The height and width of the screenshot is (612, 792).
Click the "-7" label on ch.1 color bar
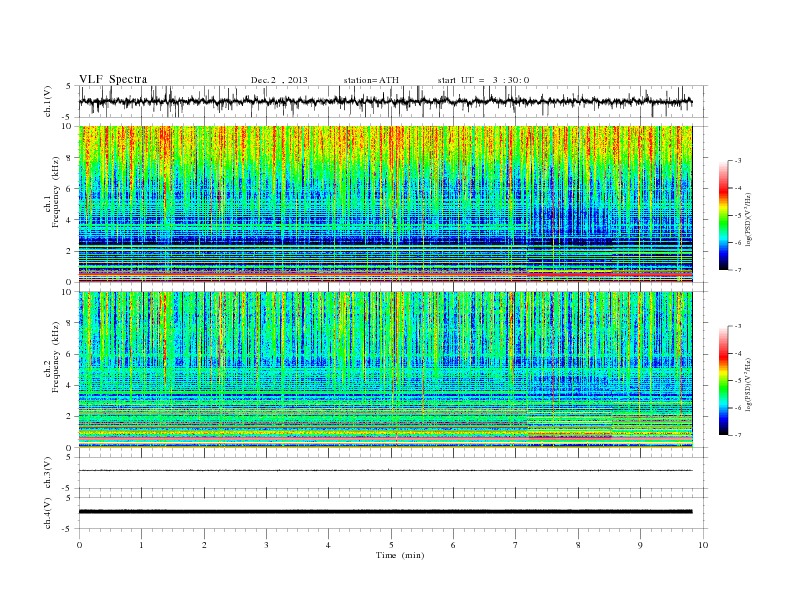coord(738,270)
